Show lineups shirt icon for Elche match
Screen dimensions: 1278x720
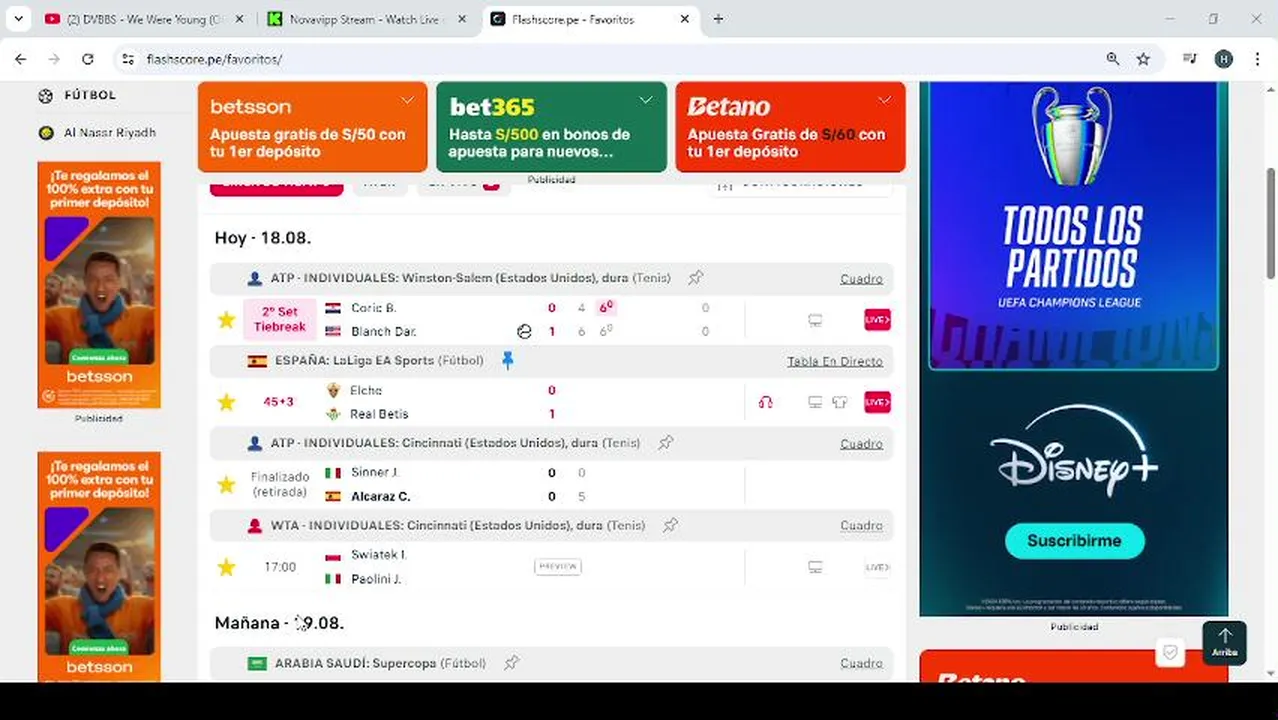coord(839,402)
